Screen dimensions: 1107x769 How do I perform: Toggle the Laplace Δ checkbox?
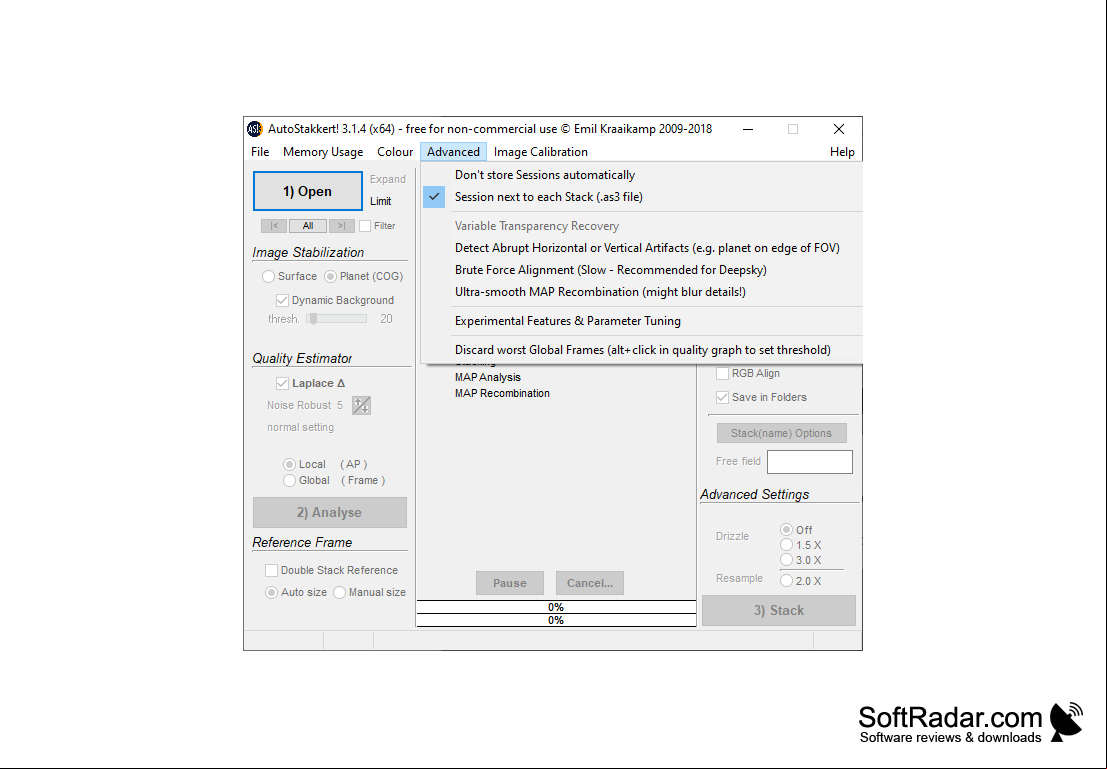coord(282,383)
